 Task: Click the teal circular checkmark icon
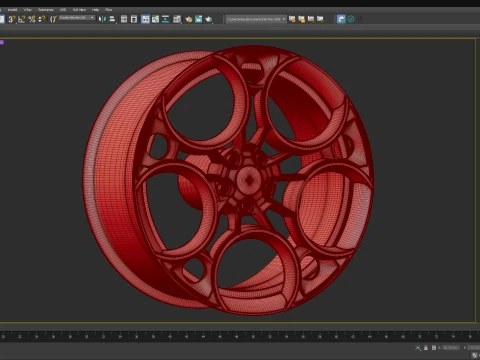(x=351, y=19)
